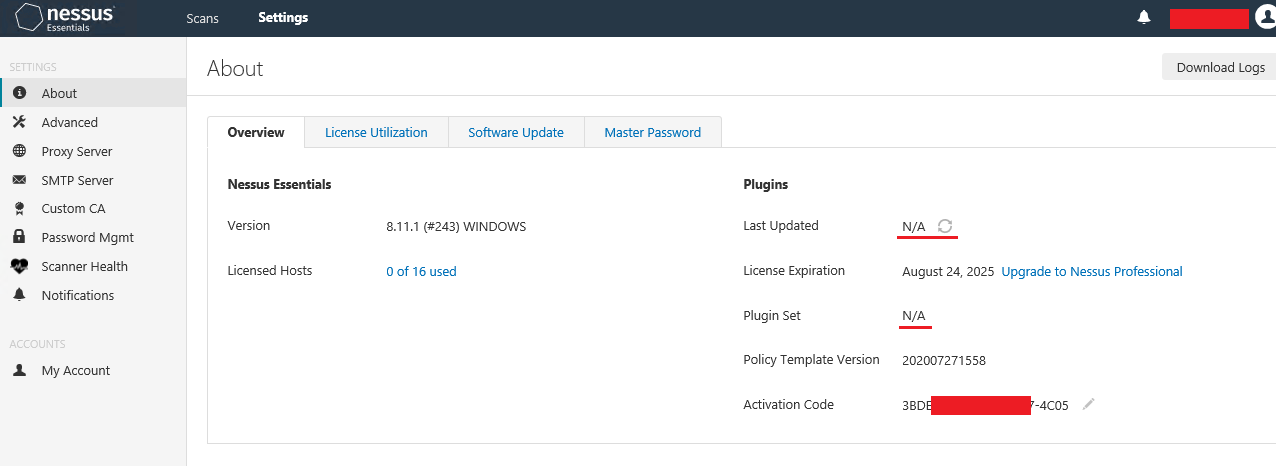Click the About info icon in sidebar

click(x=19, y=93)
